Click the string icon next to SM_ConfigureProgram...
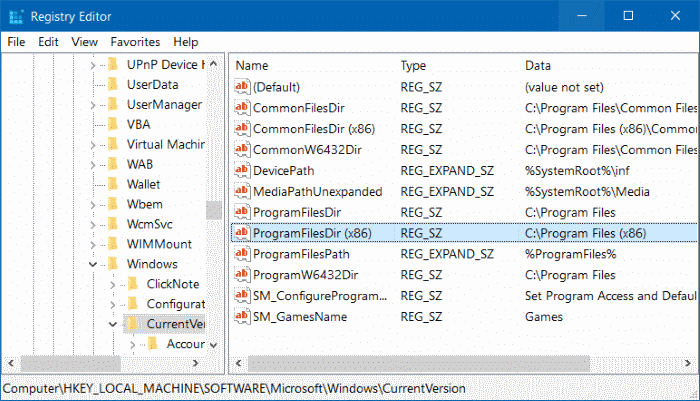This screenshot has width=700, height=401. point(242,296)
